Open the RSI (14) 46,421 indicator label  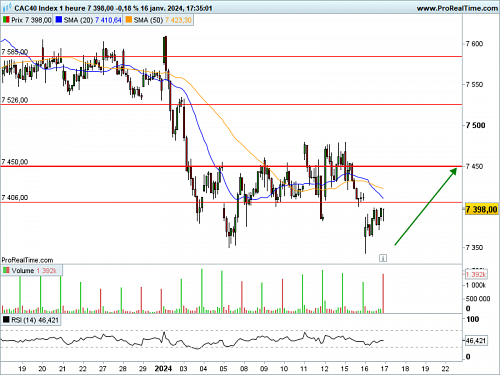(x=35, y=320)
